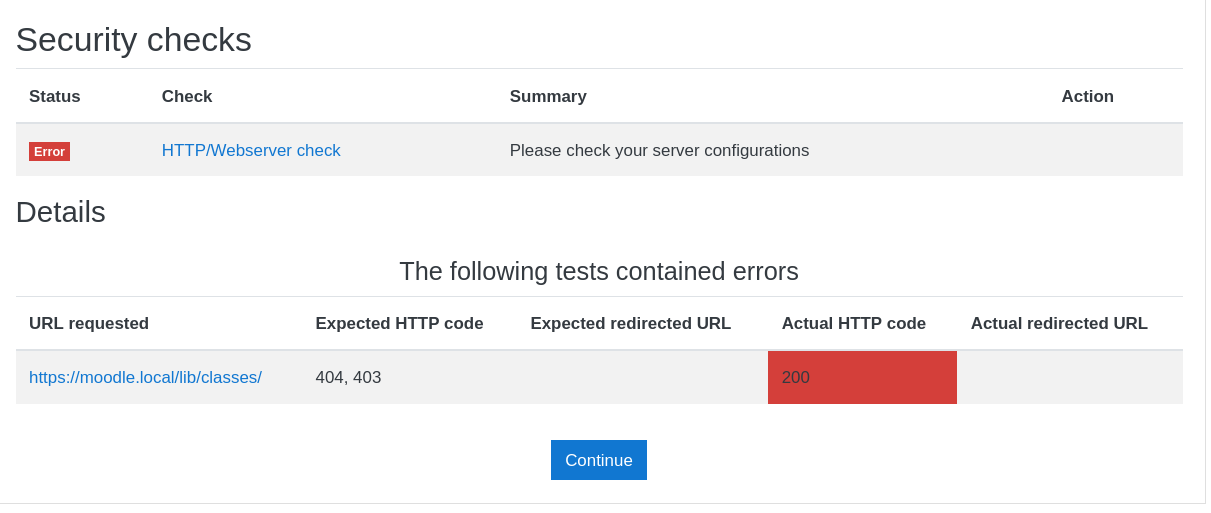
Task: Click the Status column header
Action: point(55,97)
